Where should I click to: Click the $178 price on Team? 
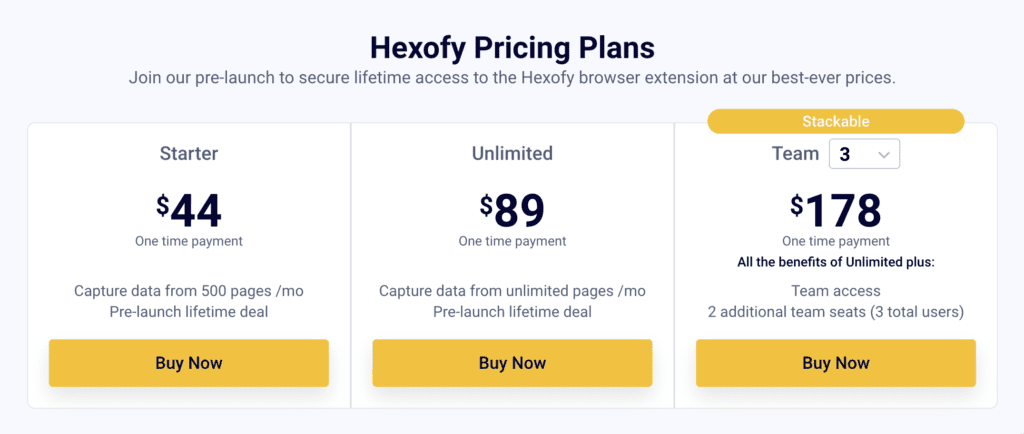(836, 210)
